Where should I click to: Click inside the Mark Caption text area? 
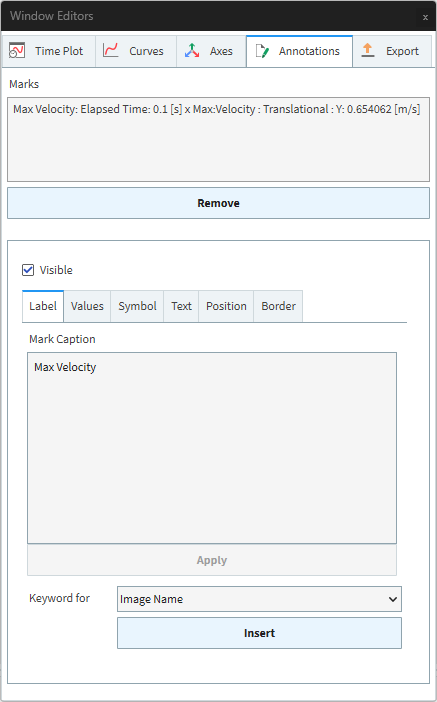[212, 448]
